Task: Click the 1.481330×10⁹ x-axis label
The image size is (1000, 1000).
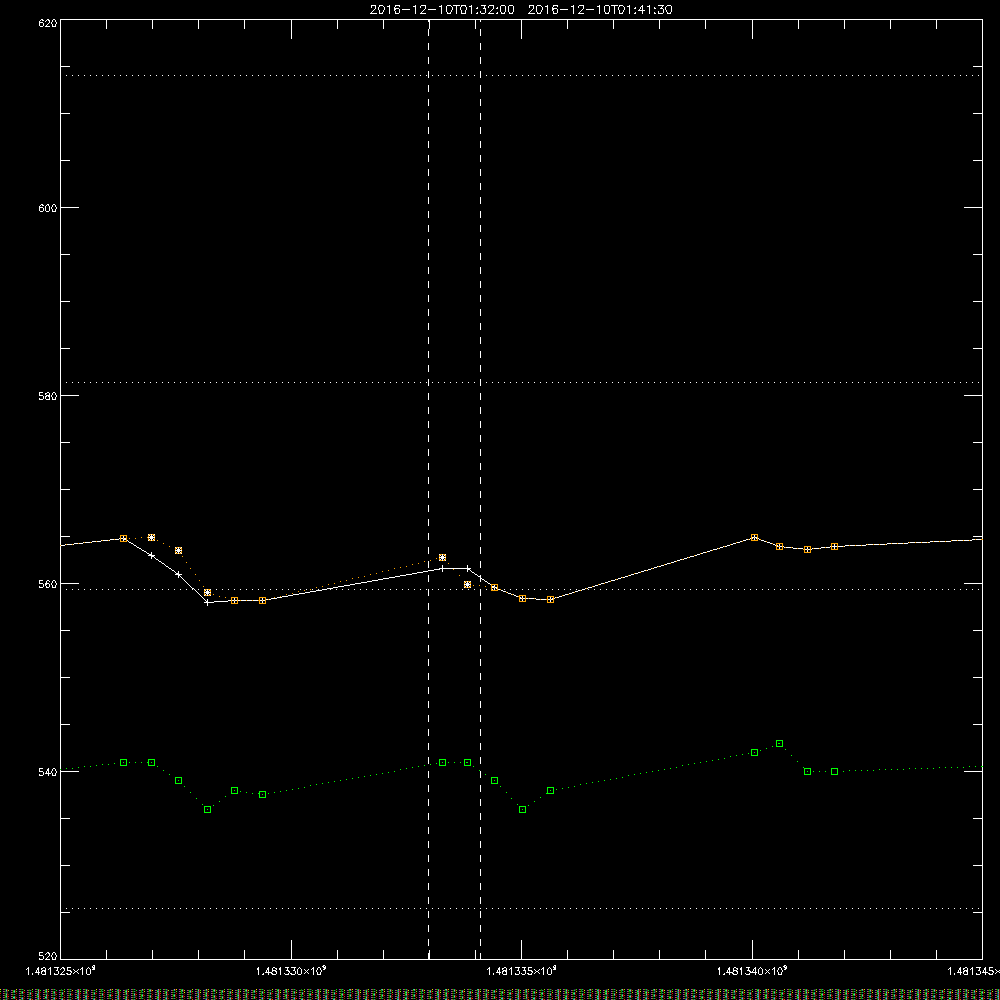Action: click(291, 971)
